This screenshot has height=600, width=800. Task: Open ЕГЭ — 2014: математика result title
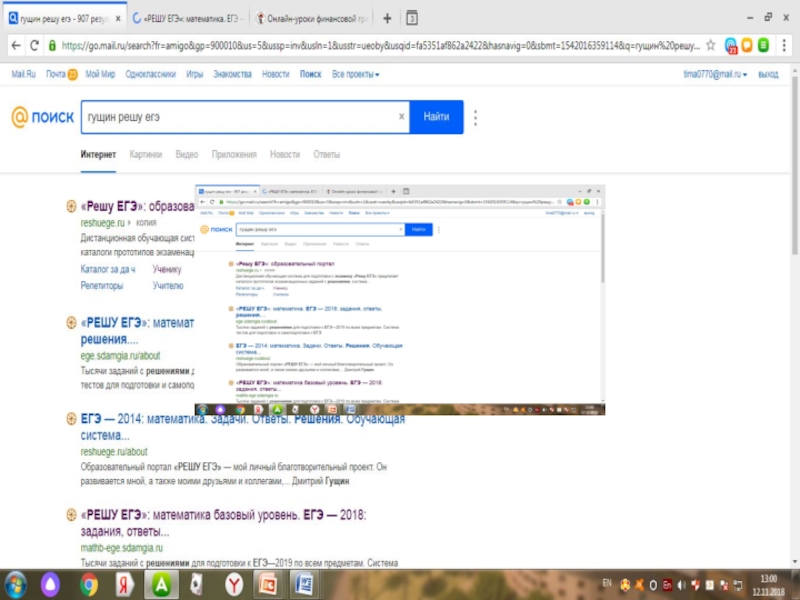tap(243, 427)
